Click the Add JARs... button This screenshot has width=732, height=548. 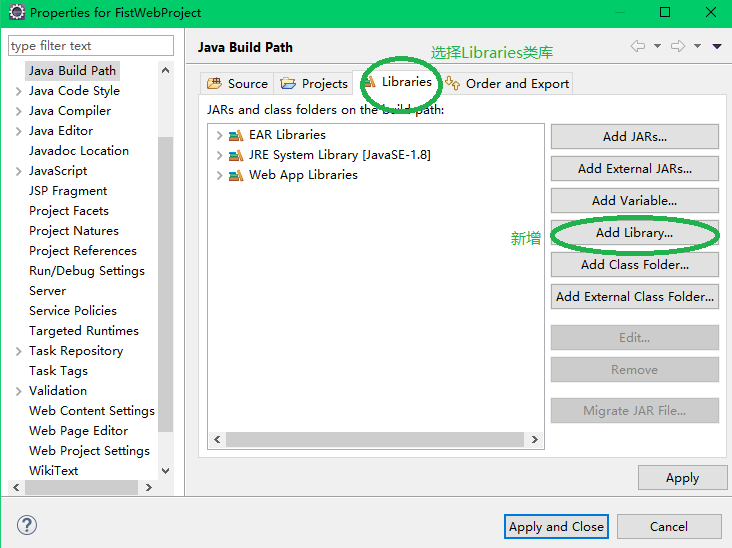click(x=635, y=136)
